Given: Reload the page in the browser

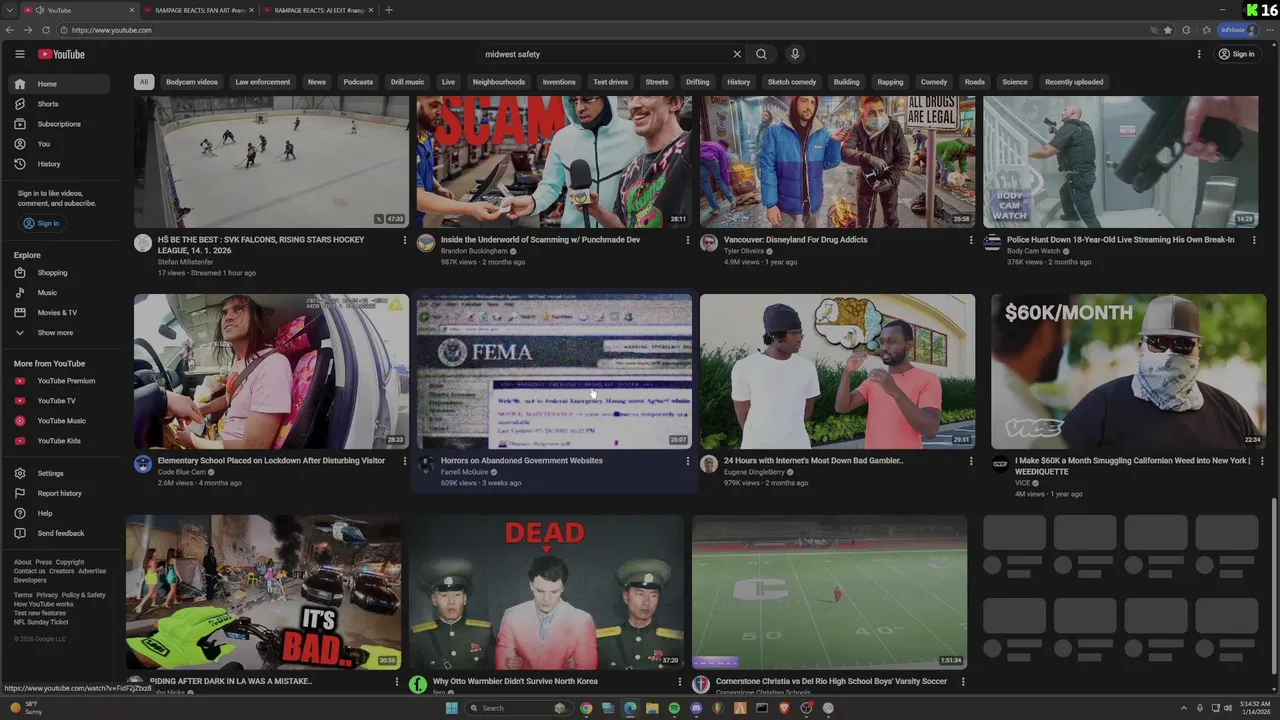Looking at the screenshot, I should tap(46, 30).
